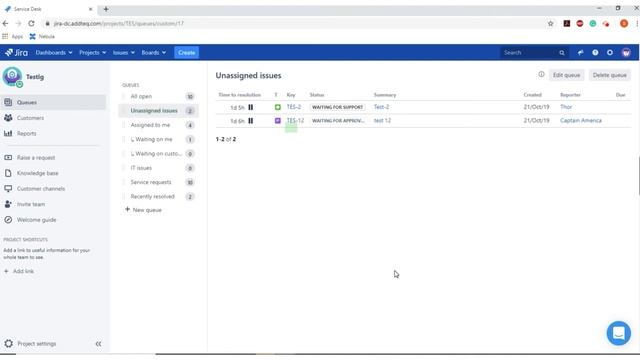Viewport: 640px width, 360px height.
Task: Open the chat widget button
Action: [x=618, y=333]
